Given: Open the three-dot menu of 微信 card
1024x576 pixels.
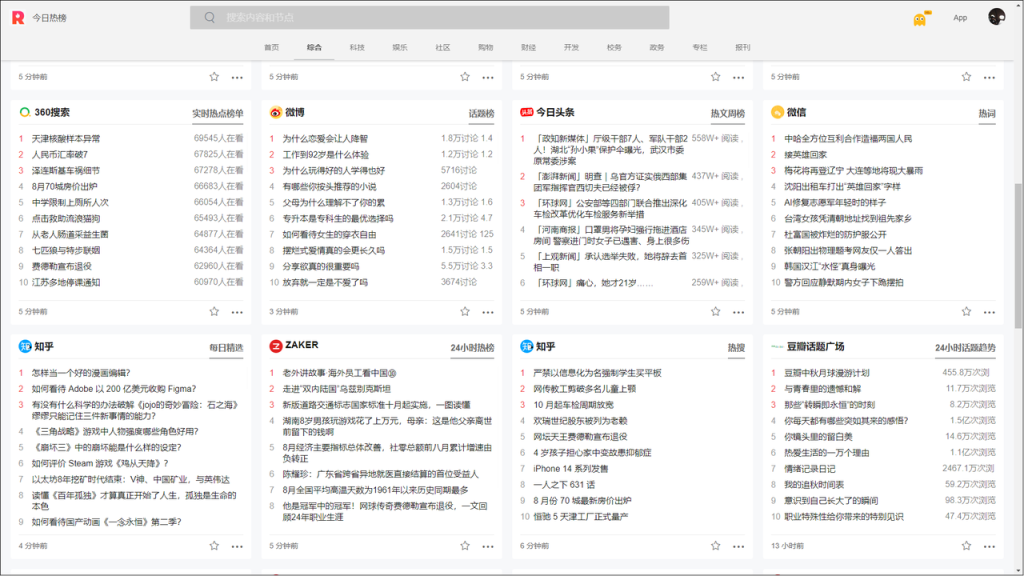Looking at the screenshot, I should pyautogui.click(x=989, y=312).
